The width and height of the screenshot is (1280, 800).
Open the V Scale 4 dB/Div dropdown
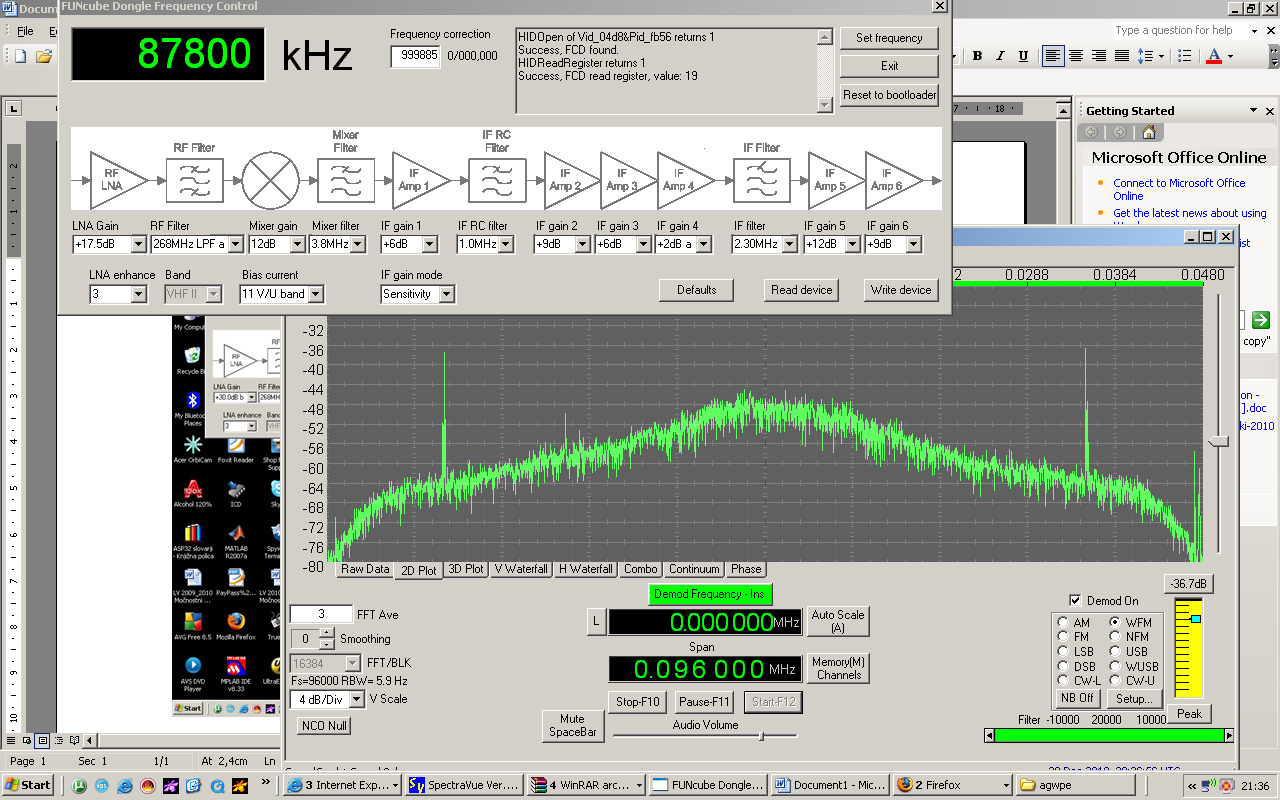click(x=355, y=700)
